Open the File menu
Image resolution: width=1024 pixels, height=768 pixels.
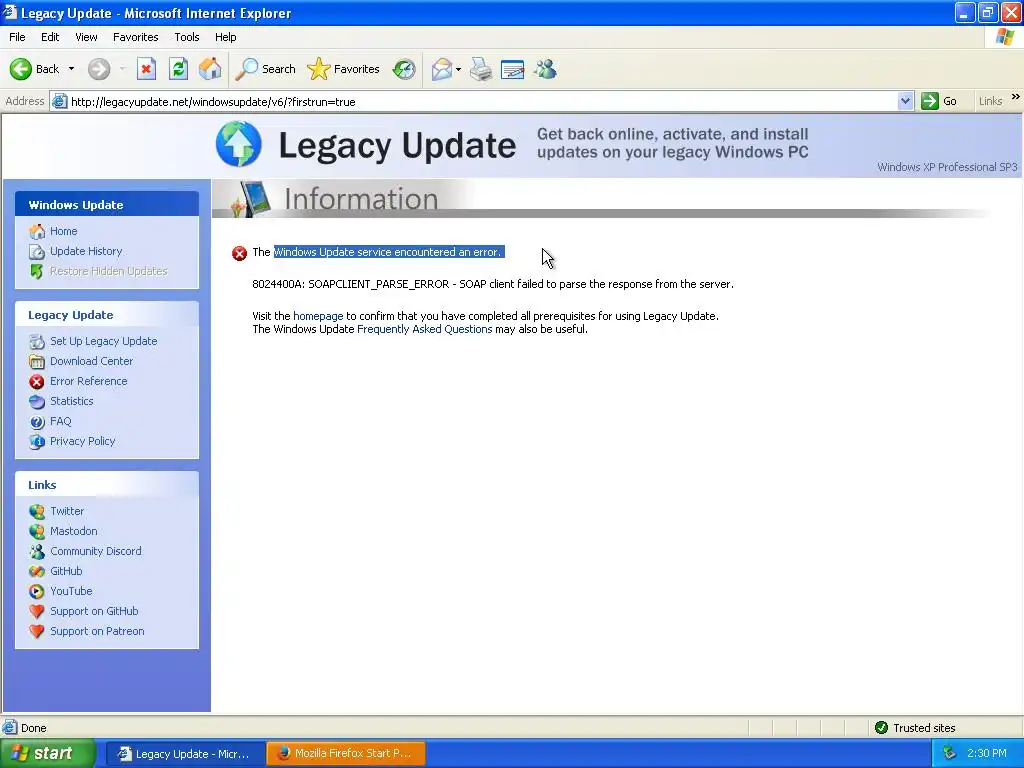tap(17, 37)
